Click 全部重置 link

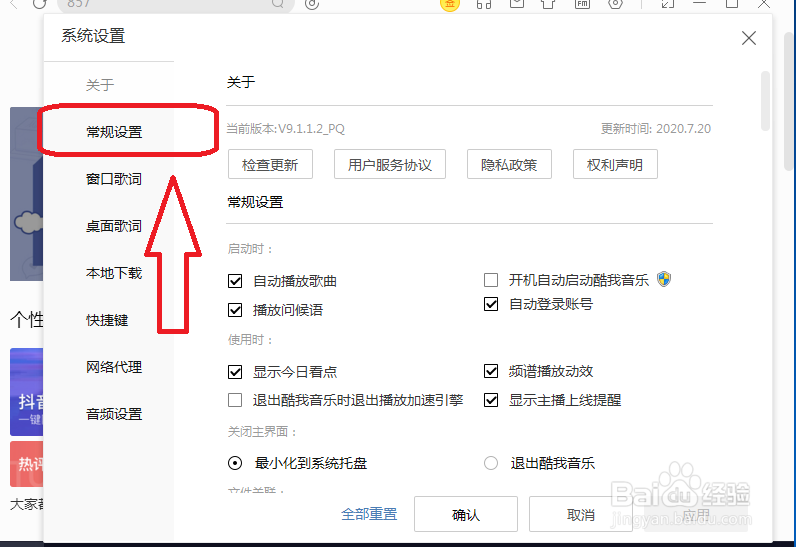pyautogui.click(x=369, y=514)
